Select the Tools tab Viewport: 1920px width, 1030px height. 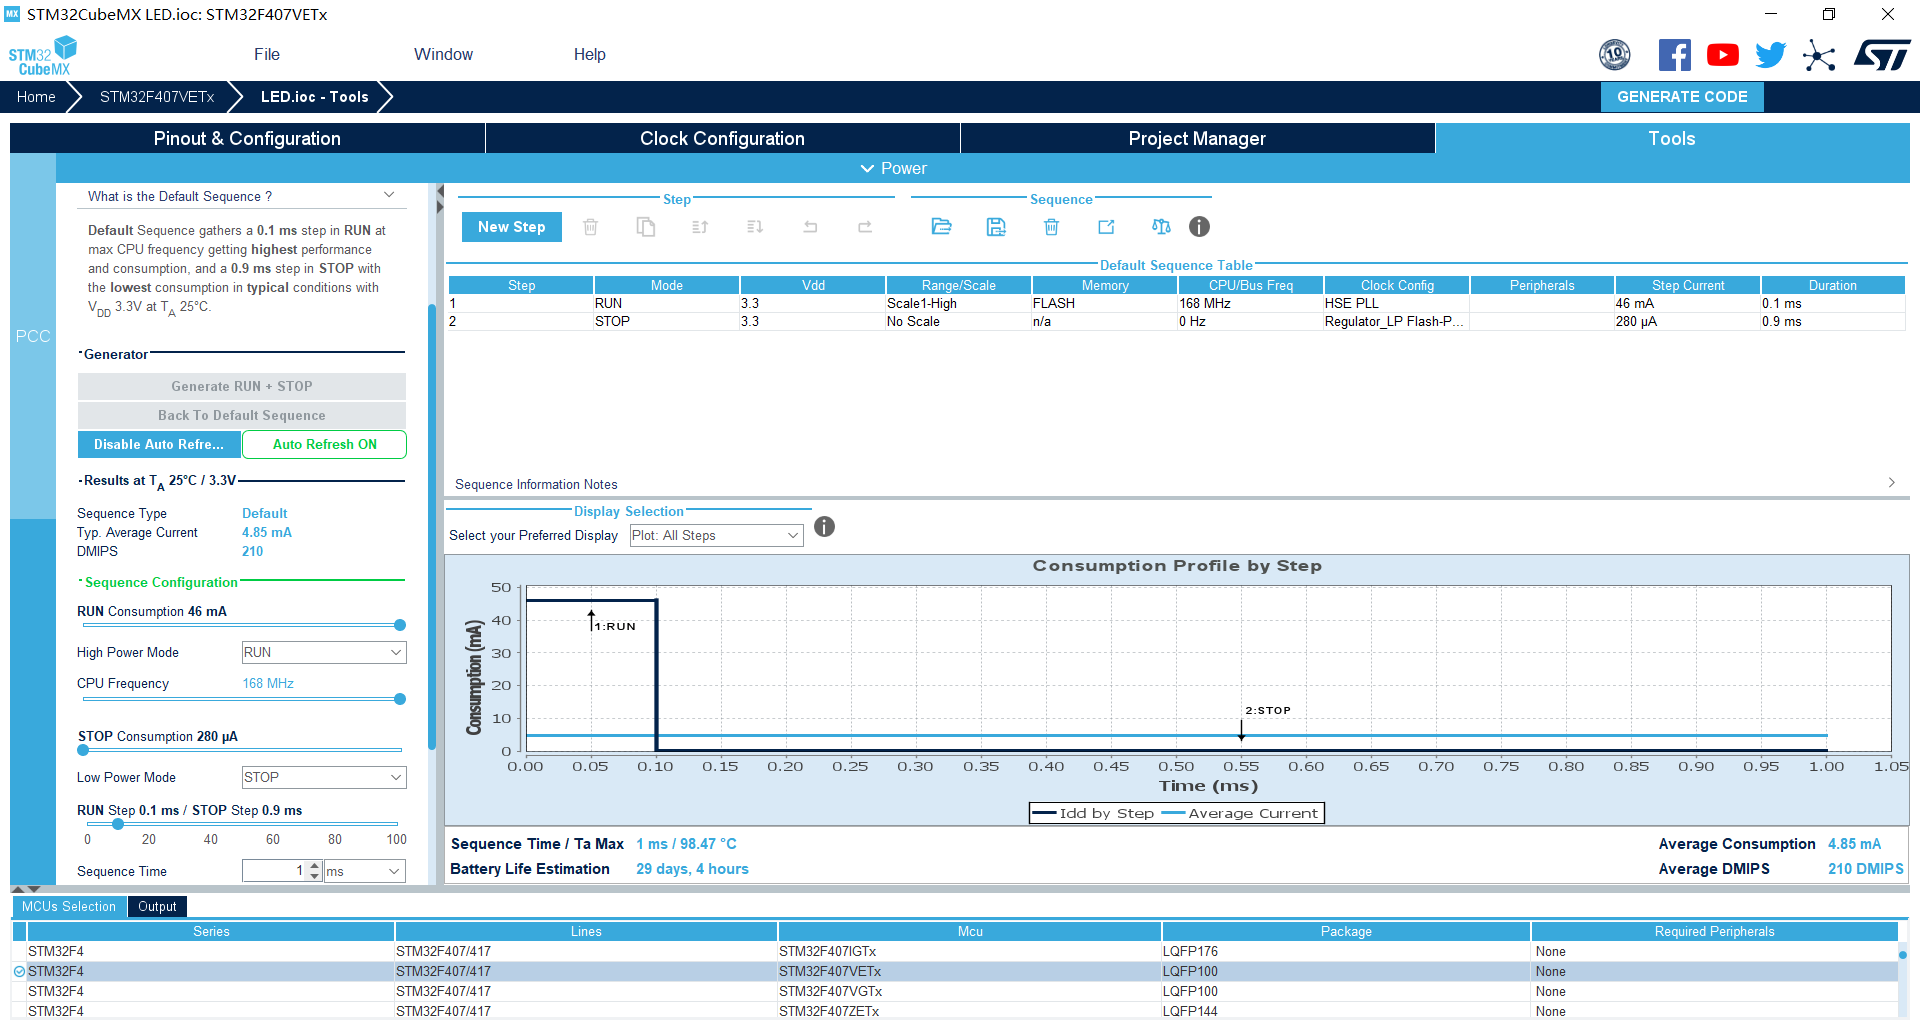coord(1672,139)
